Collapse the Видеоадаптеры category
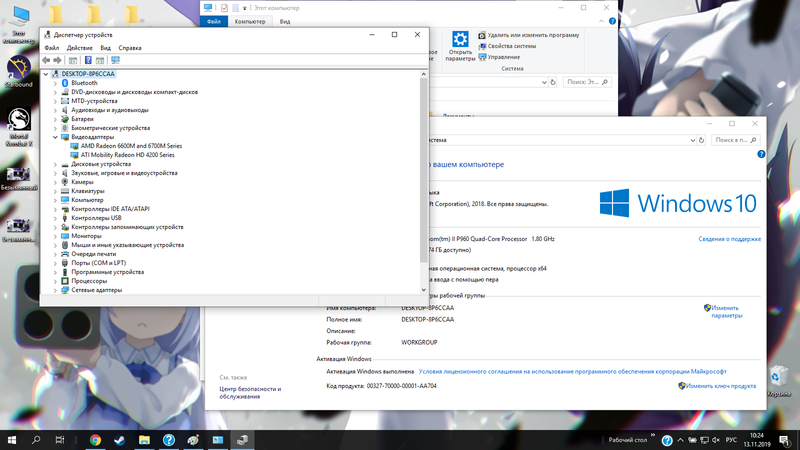800x450 pixels. click(56, 137)
